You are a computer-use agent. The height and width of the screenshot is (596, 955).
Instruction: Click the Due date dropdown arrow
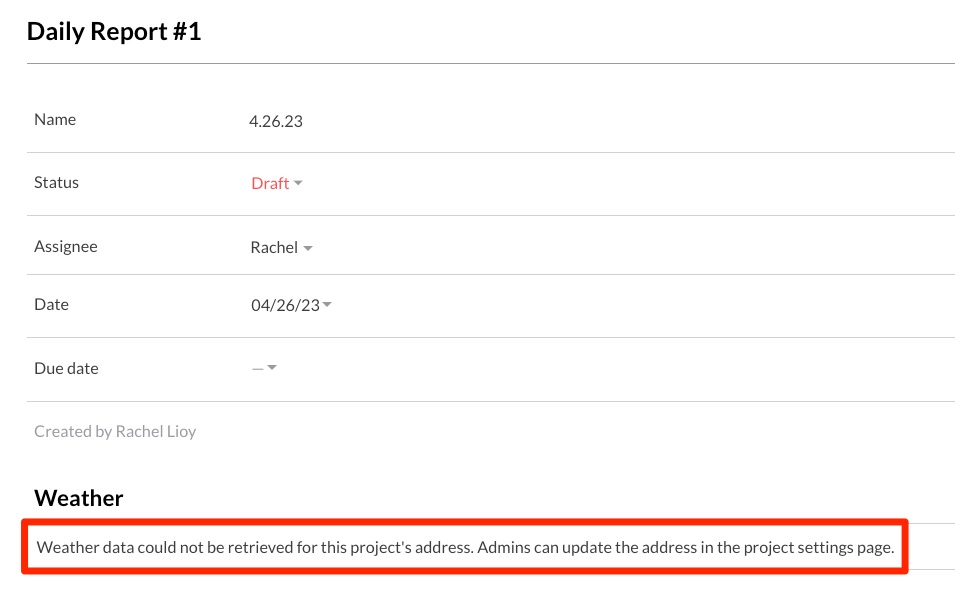(x=272, y=368)
